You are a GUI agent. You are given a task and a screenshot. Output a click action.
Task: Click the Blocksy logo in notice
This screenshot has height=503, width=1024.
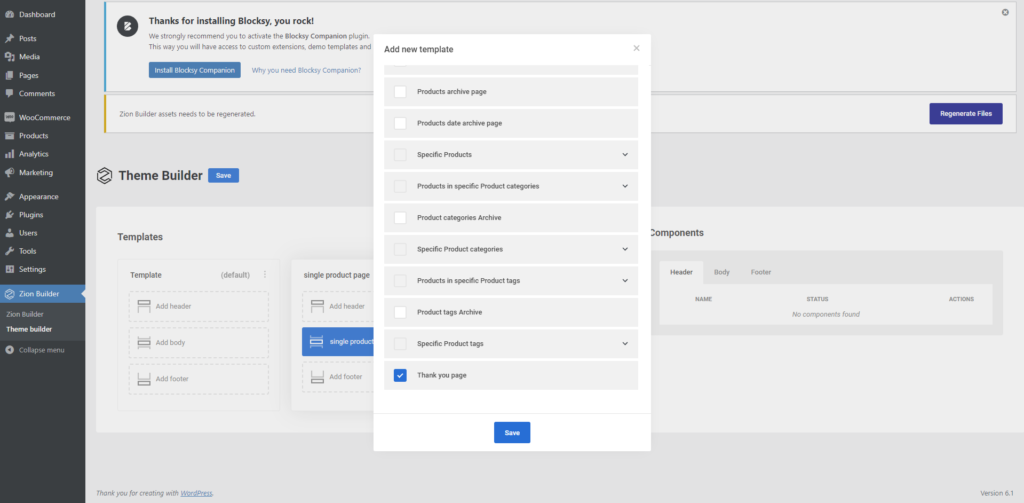(127, 27)
